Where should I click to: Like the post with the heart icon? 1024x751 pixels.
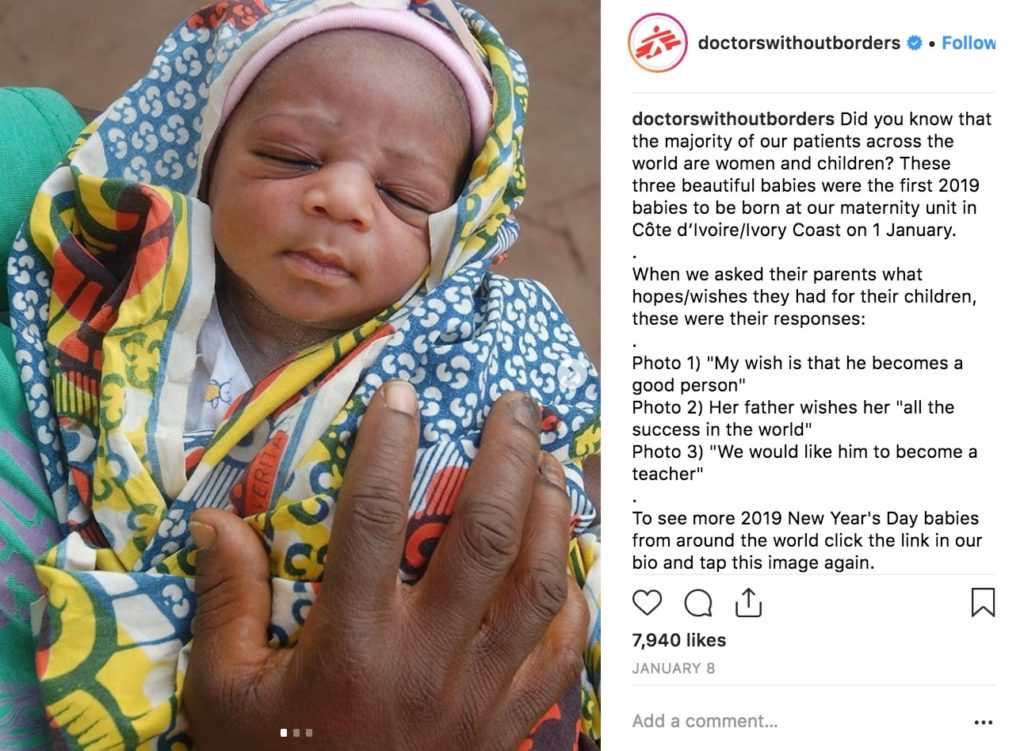point(647,602)
